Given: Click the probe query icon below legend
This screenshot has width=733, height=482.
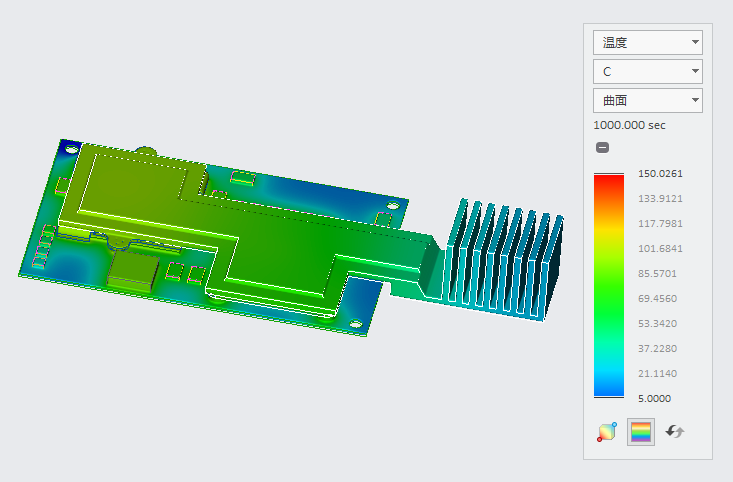Looking at the screenshot, I should (x=606, y=432).
